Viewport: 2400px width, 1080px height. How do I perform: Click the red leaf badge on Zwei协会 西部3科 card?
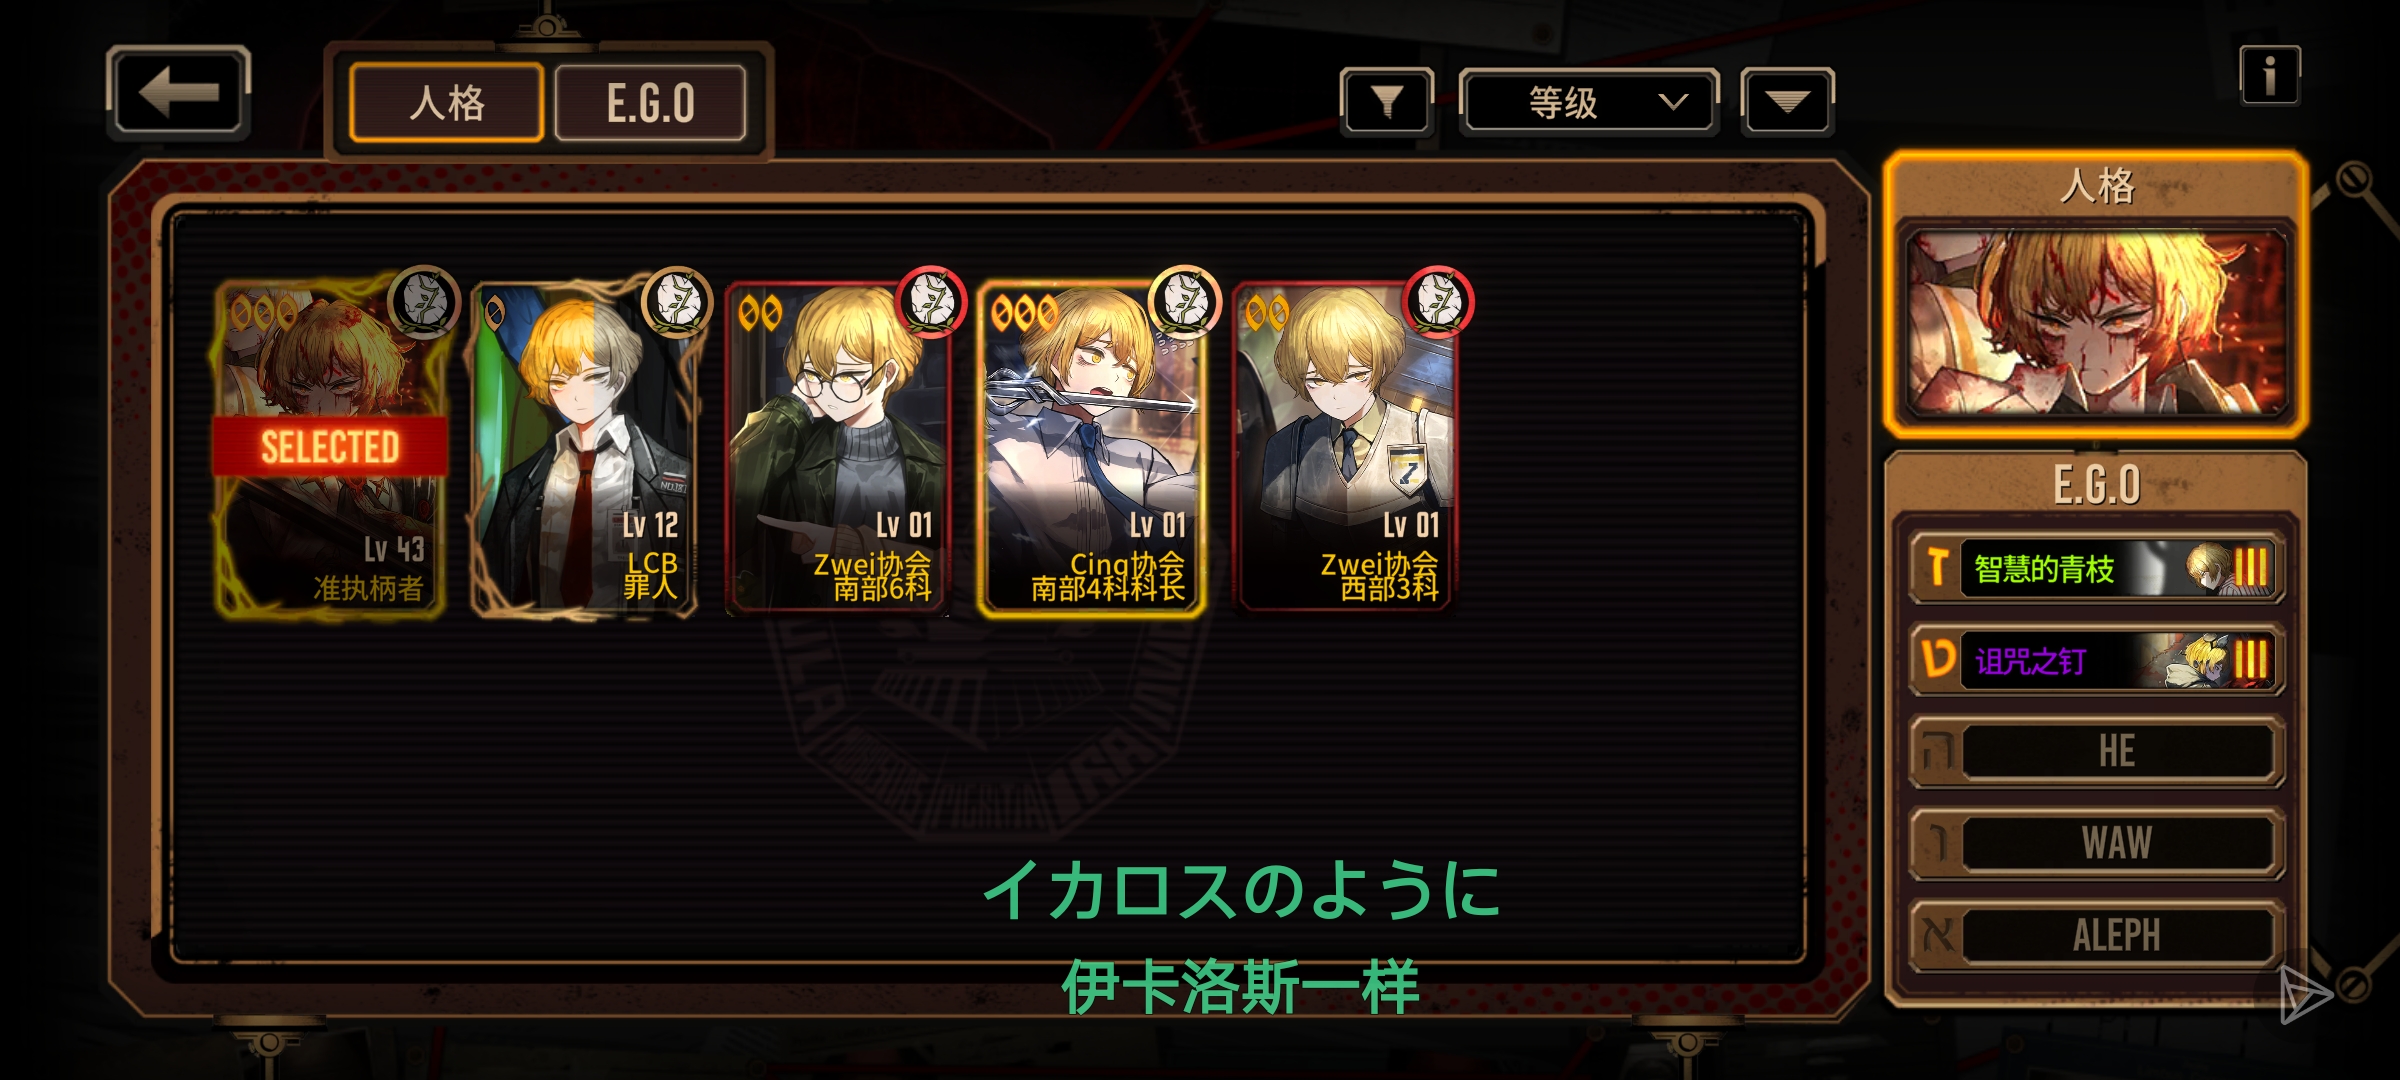(x=1439, y=301)
